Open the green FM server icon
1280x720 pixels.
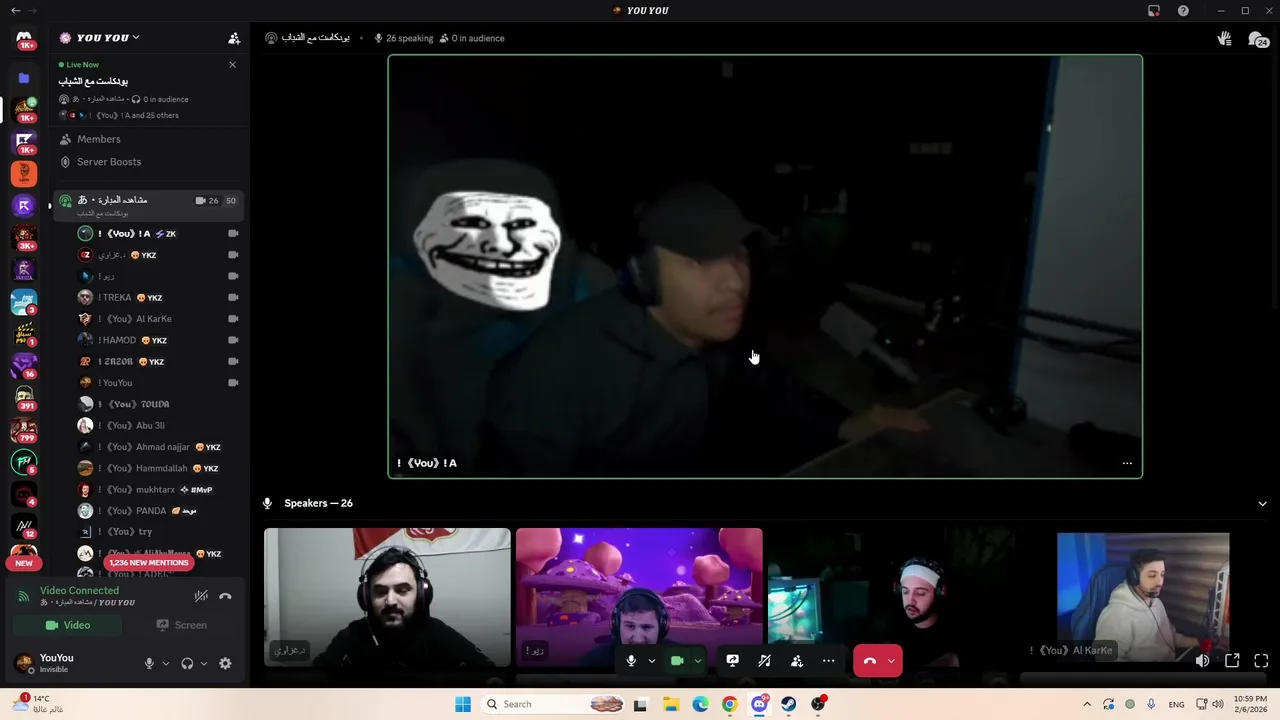pyautogui.click(x=24, y=462)
